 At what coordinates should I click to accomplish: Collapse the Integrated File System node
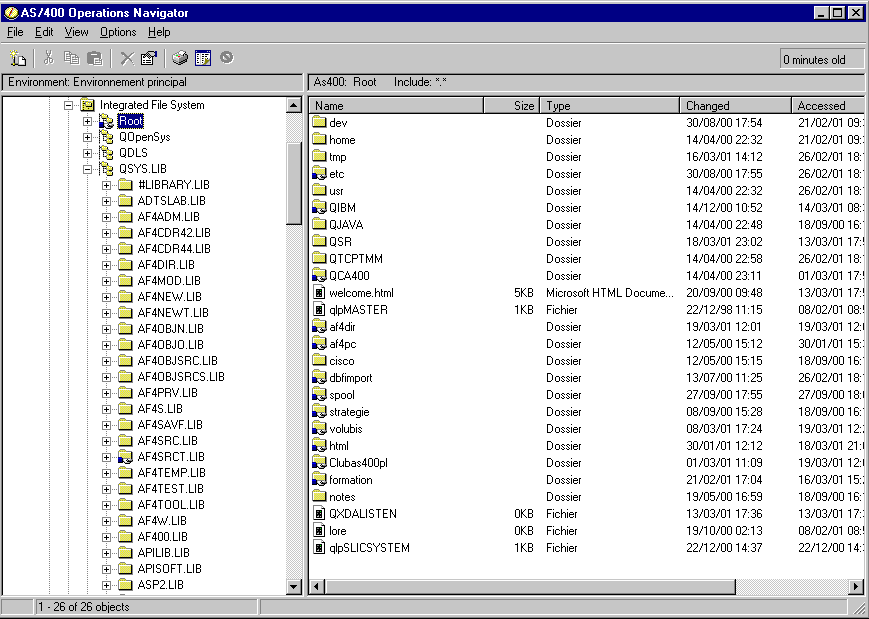pos(69,105)
